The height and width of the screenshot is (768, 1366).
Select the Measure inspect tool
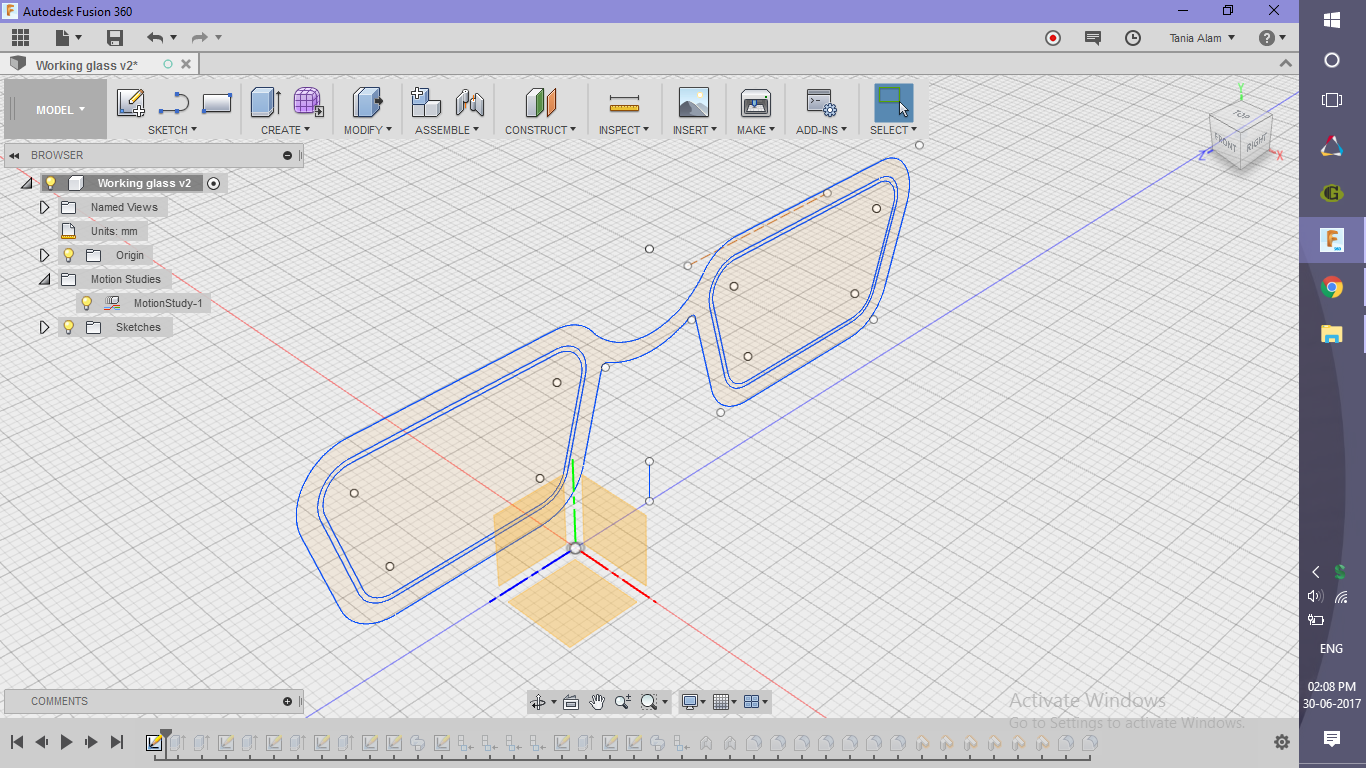click(624, 103)
